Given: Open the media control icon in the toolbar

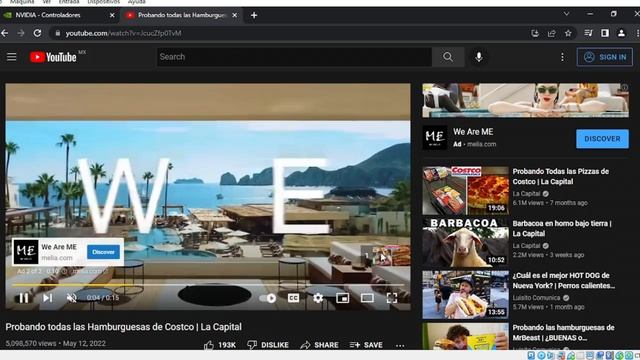Looking at the screenshot, I should point(588,33).
